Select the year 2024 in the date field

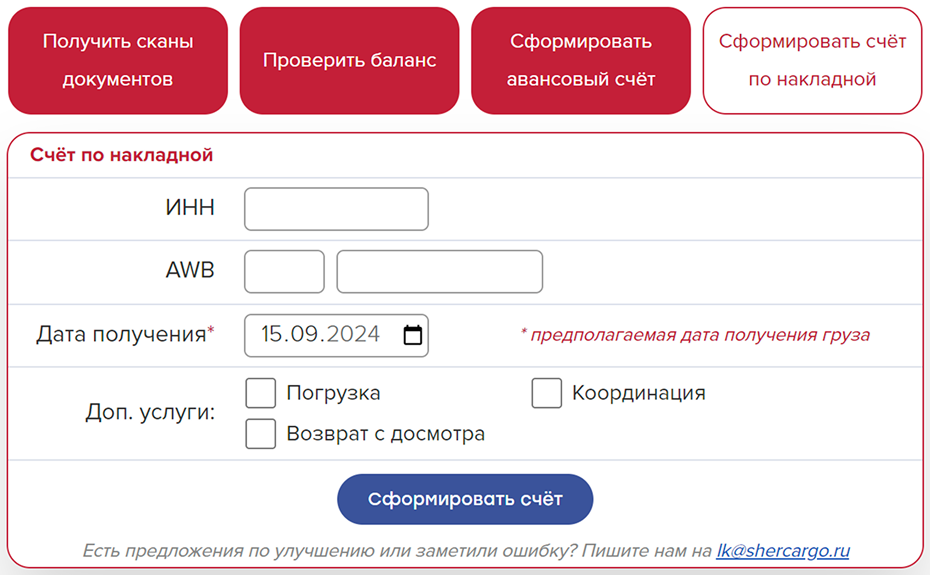coord(352,335)
